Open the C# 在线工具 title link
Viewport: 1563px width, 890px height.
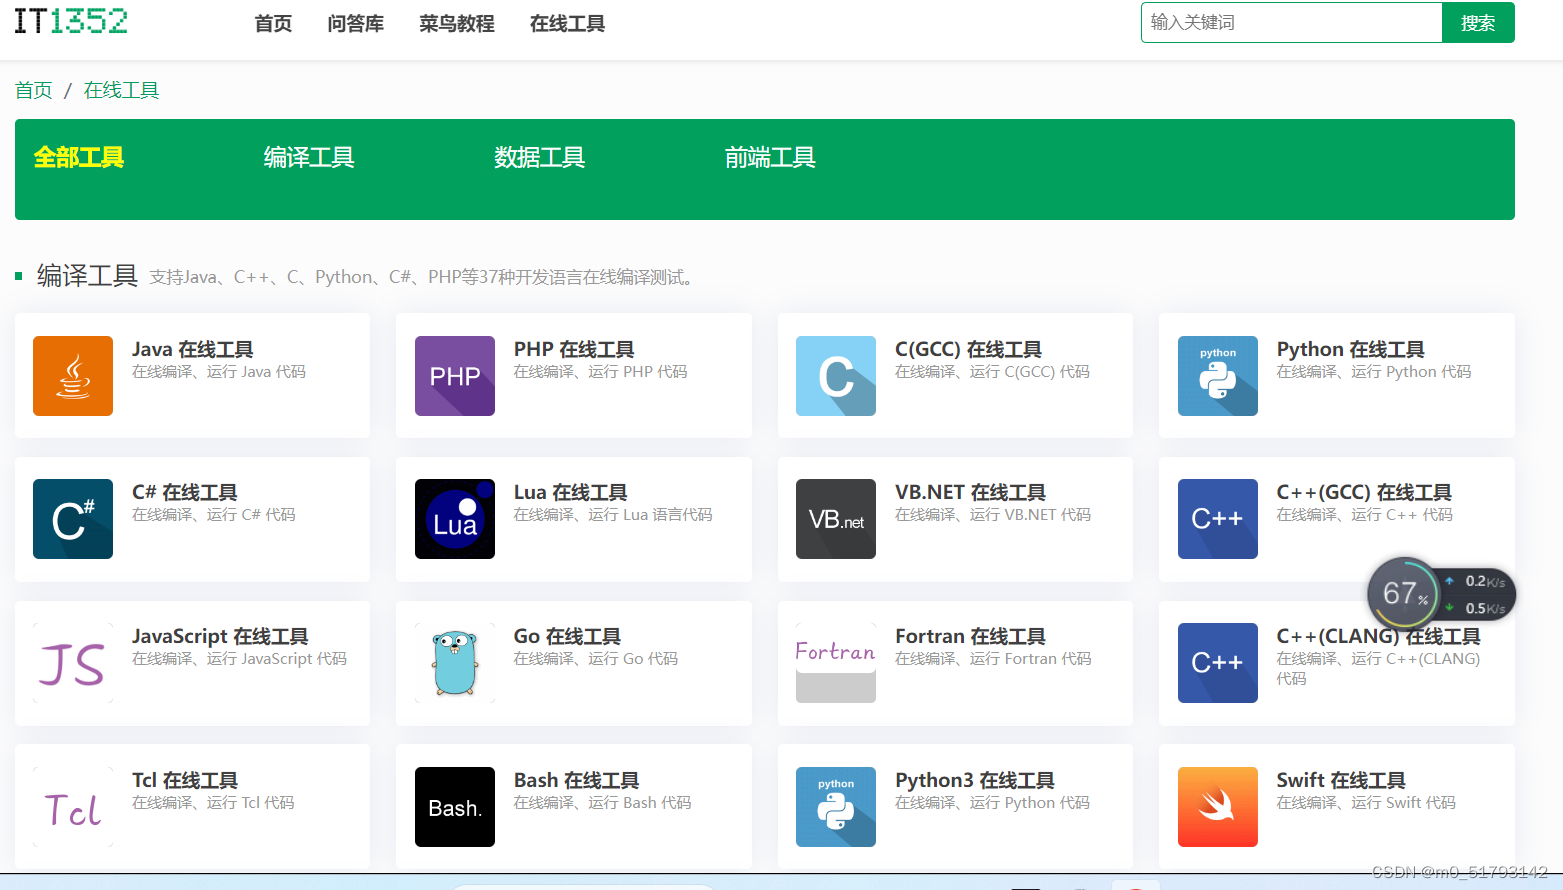[185, 492]
